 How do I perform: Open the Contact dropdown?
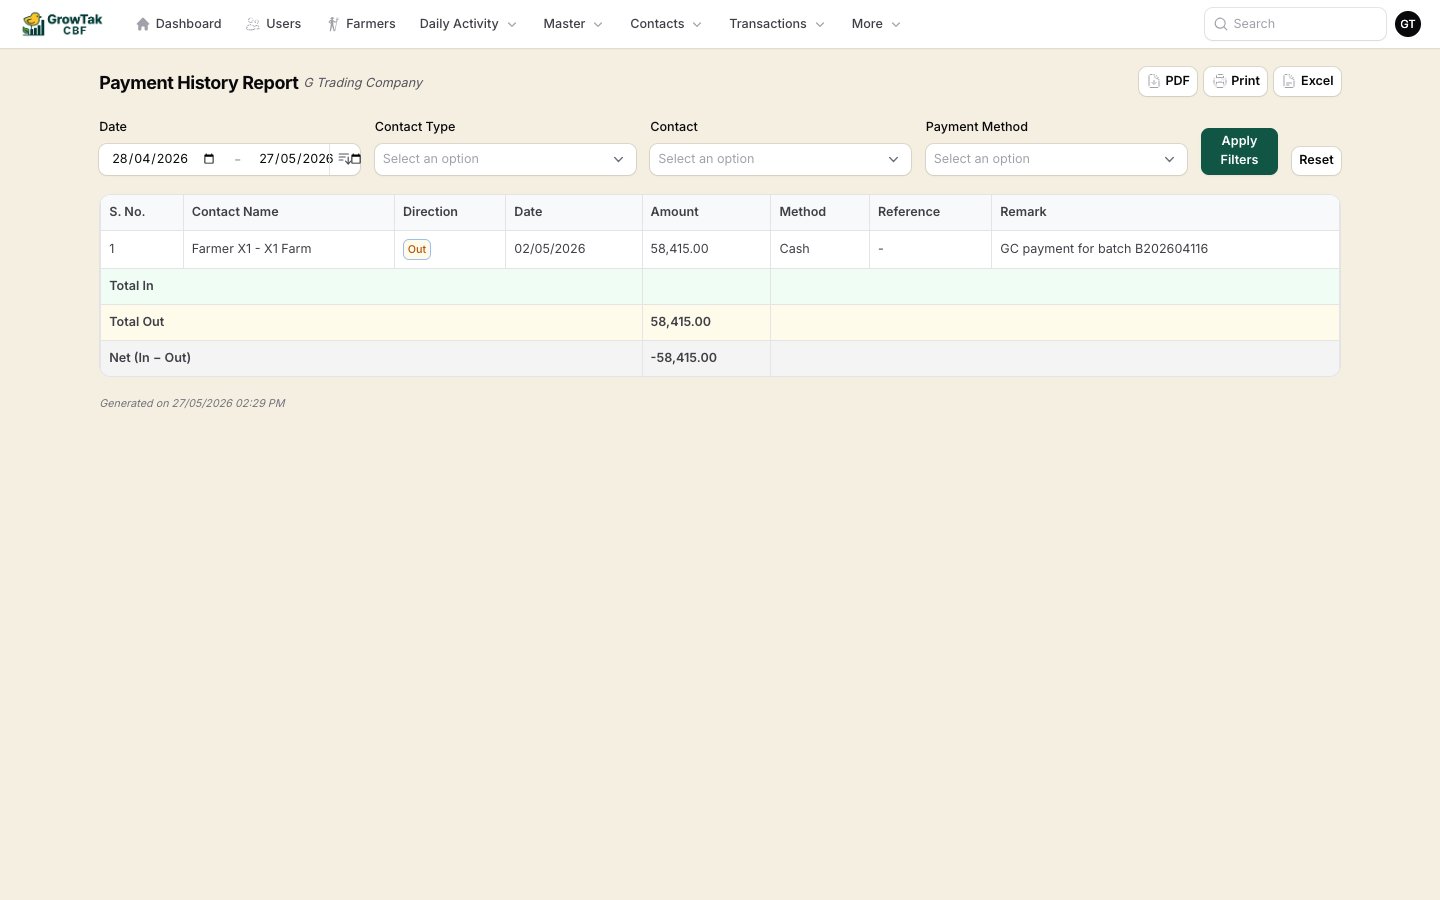pyautogui.click(x=780, y=159)
